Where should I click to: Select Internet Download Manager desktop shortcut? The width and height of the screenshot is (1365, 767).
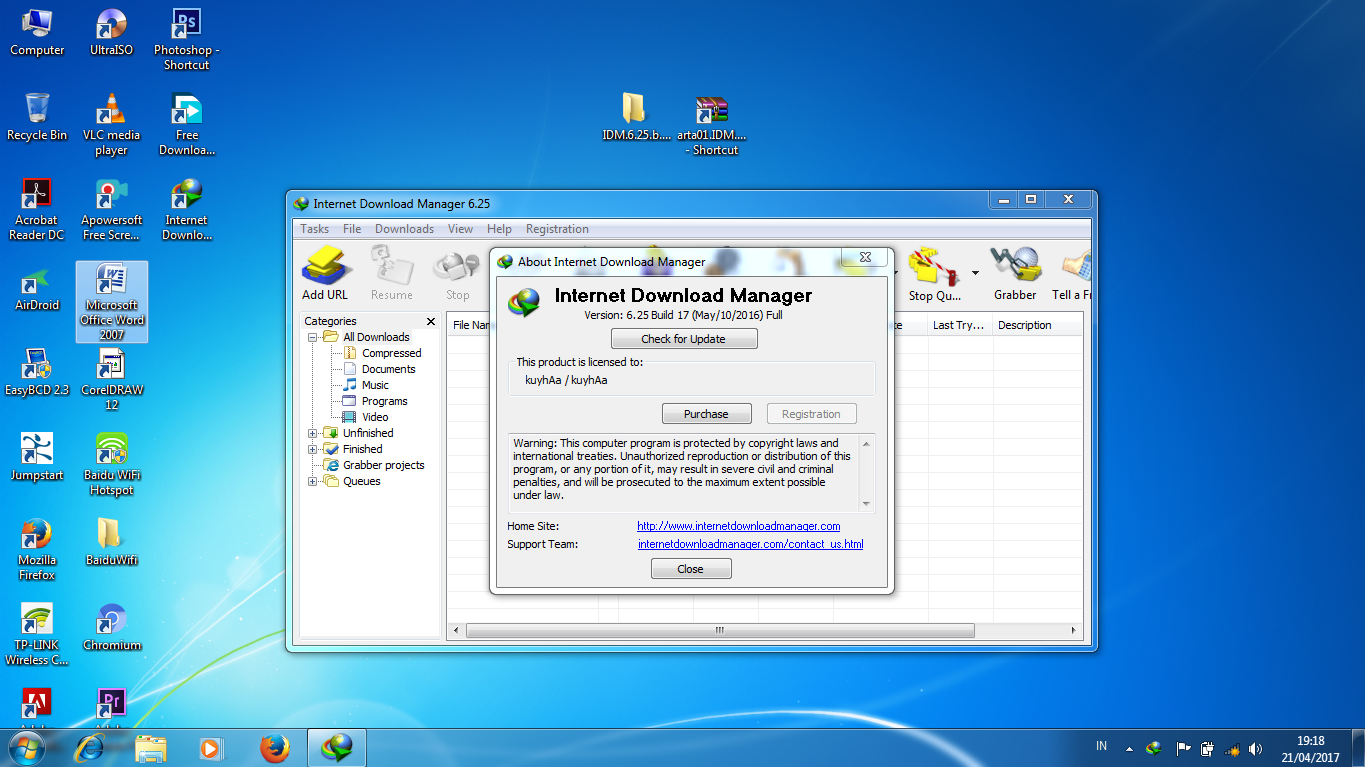click(187, 209)
